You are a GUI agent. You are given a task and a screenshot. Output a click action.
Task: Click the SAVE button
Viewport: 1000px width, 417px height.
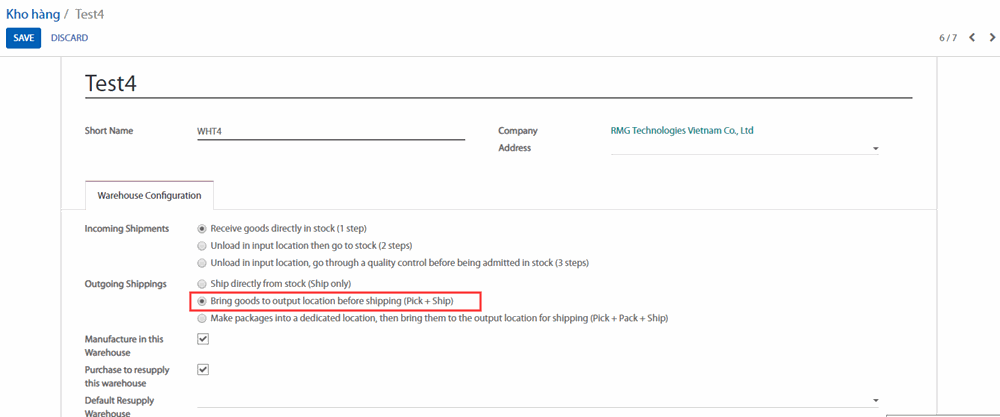tap(23, 38)
